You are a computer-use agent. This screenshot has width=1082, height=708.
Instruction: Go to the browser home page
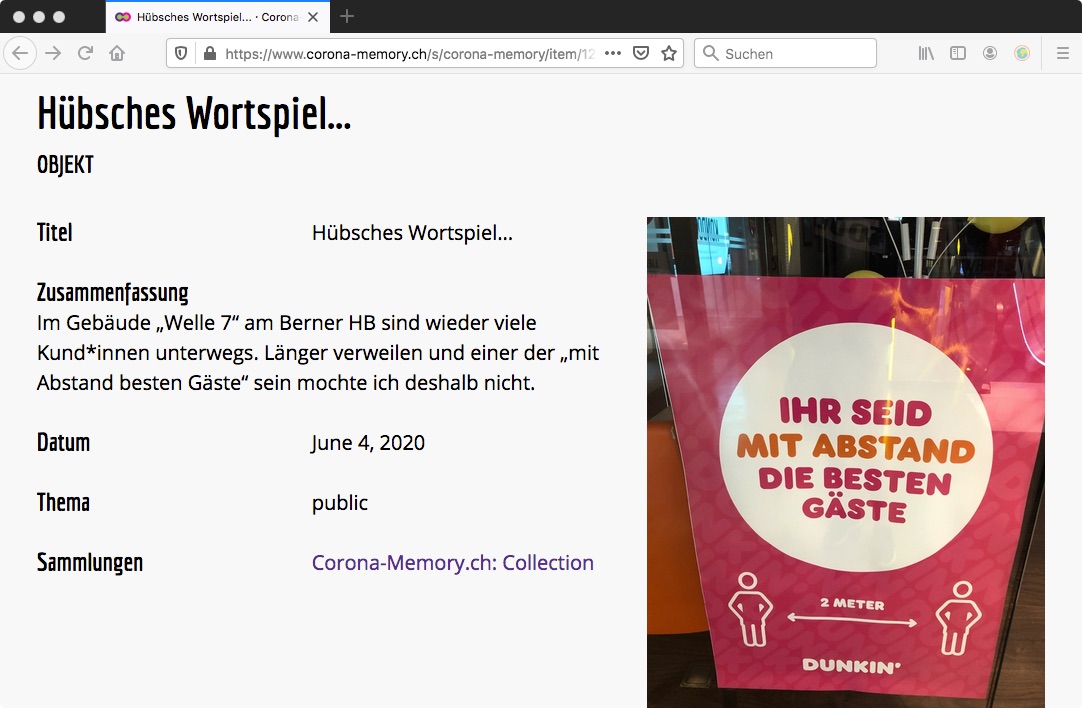[x=117, y=53]
